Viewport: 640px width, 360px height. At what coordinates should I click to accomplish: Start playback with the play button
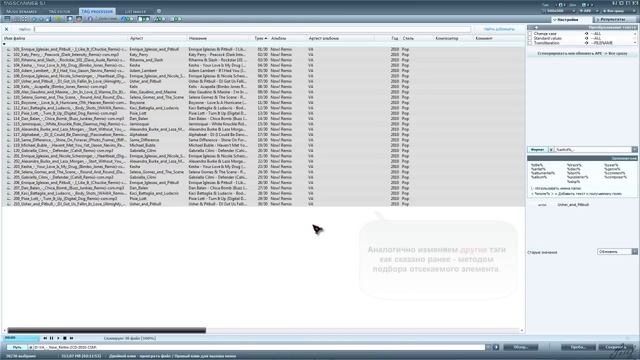point(58,338)
